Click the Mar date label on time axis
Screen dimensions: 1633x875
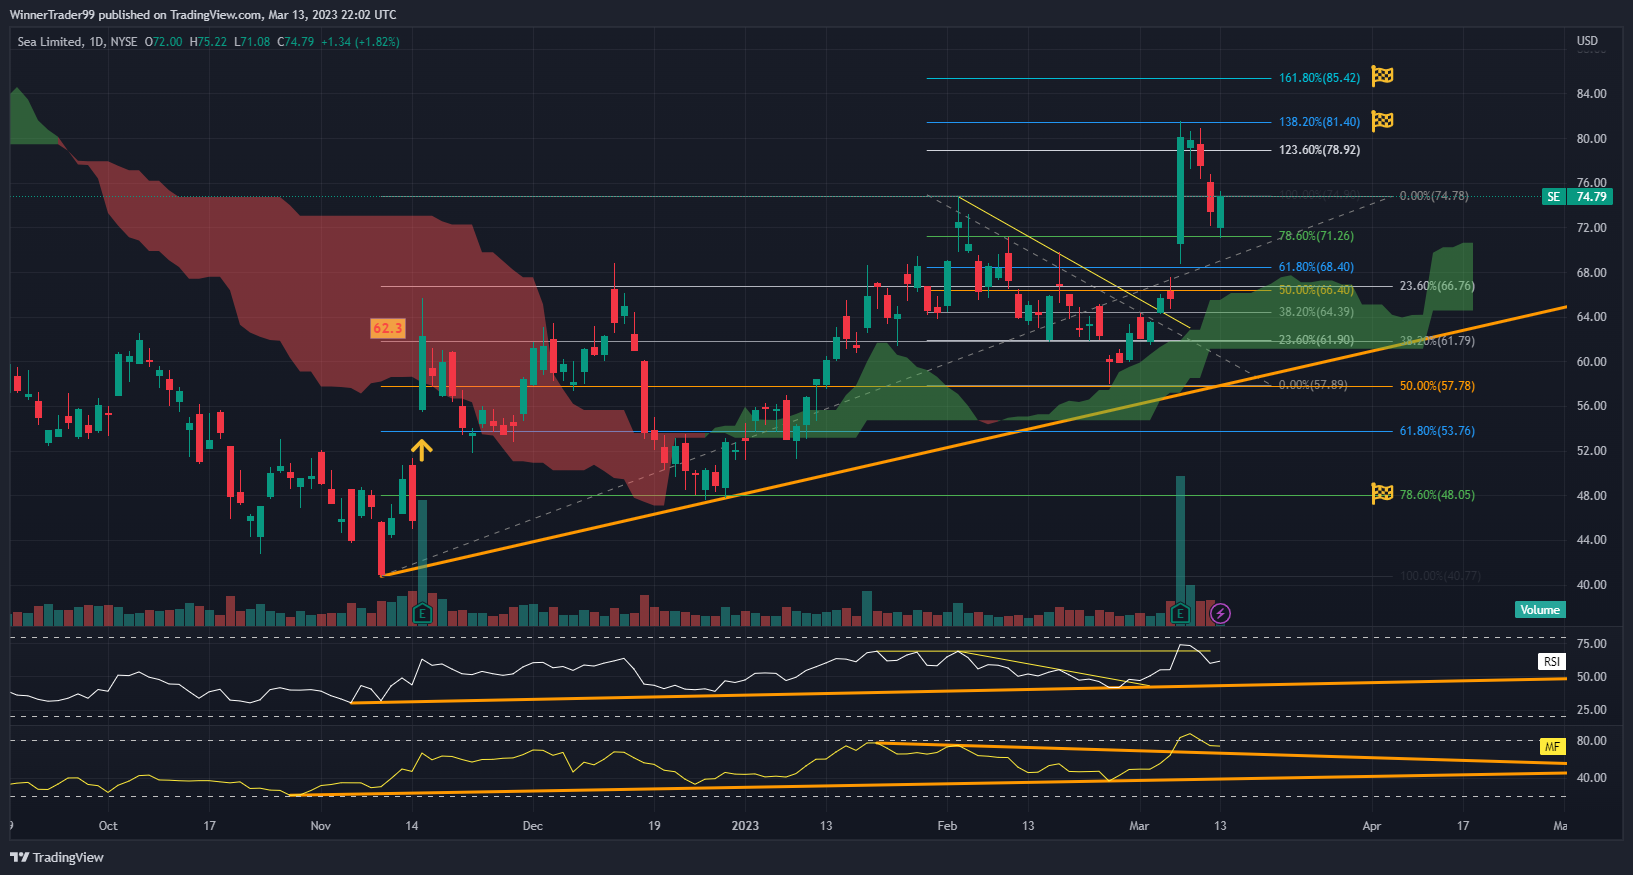(x=1139, y=826)
